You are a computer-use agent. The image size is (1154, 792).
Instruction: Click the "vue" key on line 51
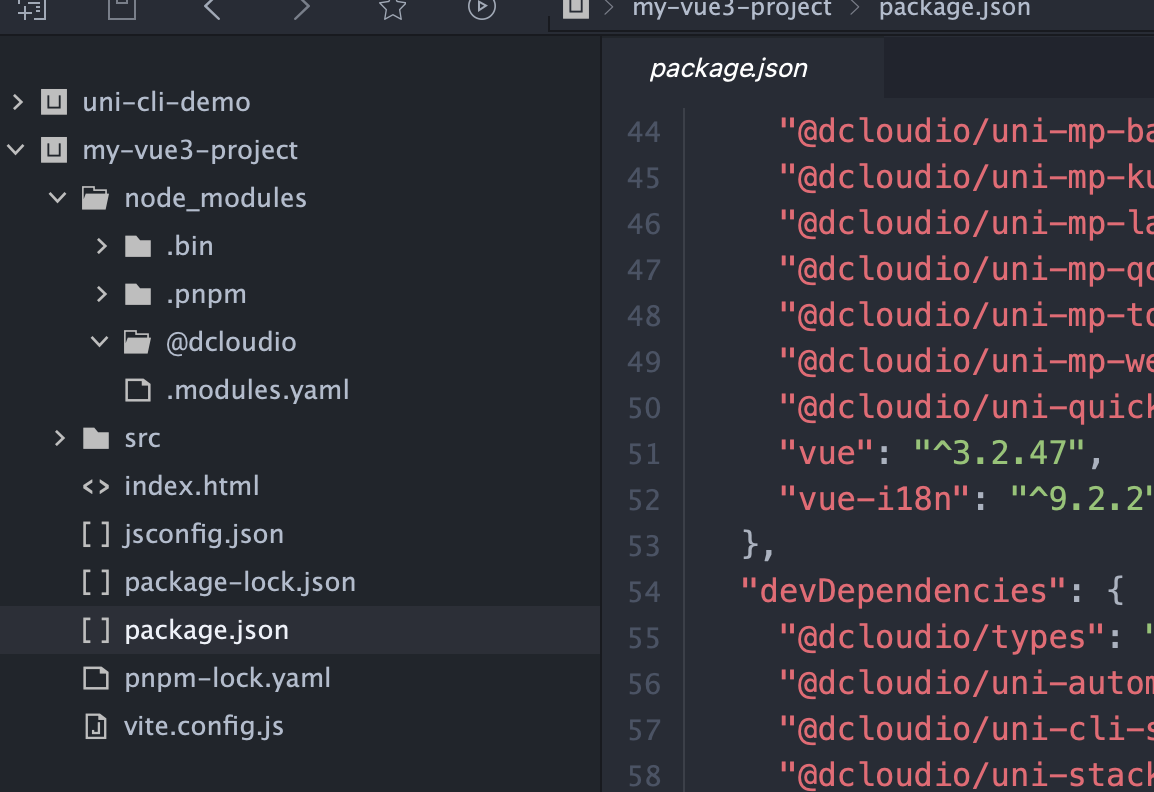(x=828, y=453)
